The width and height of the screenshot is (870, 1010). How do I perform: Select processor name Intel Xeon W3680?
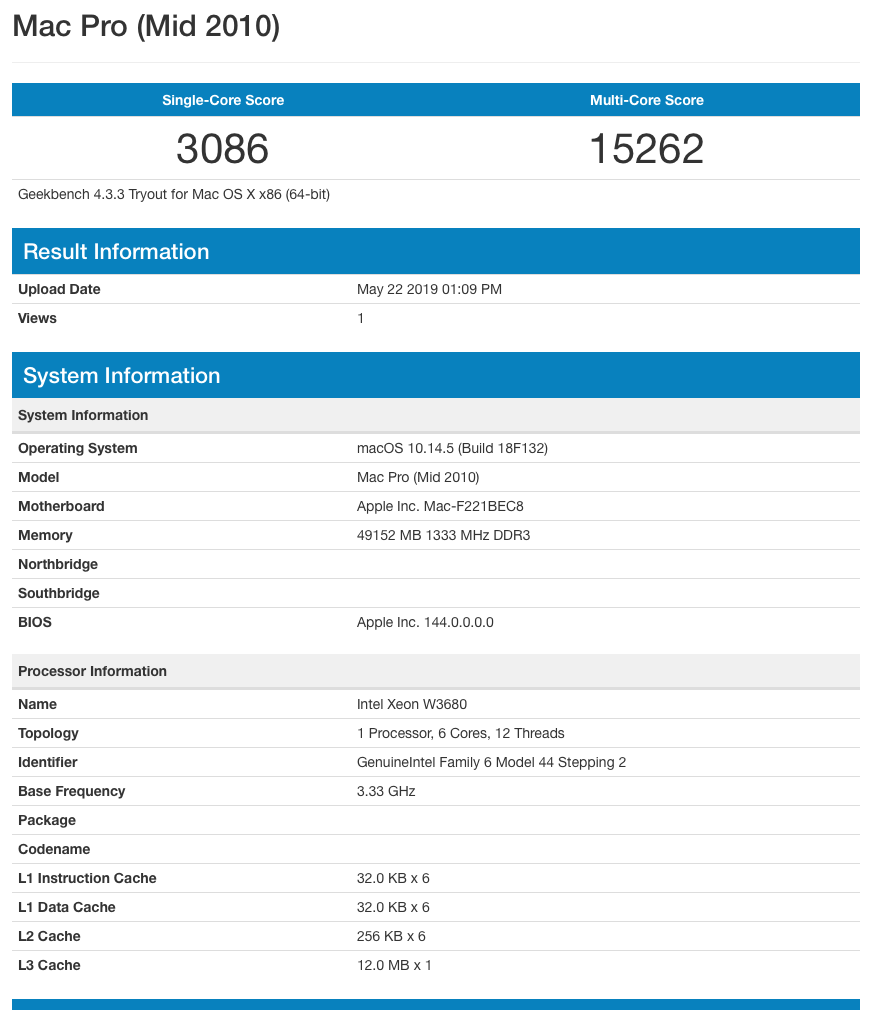(411, 704)
